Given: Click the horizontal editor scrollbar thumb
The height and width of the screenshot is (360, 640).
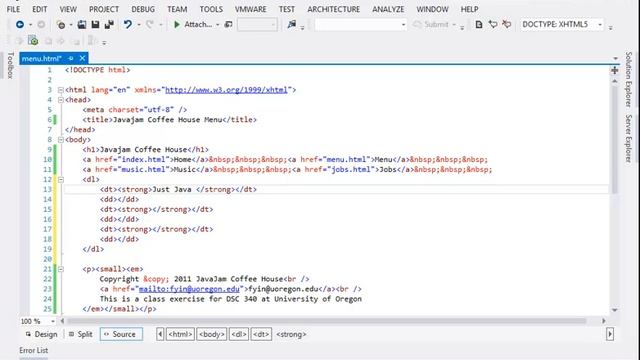Looking at the screenshot, I should 327,321.
